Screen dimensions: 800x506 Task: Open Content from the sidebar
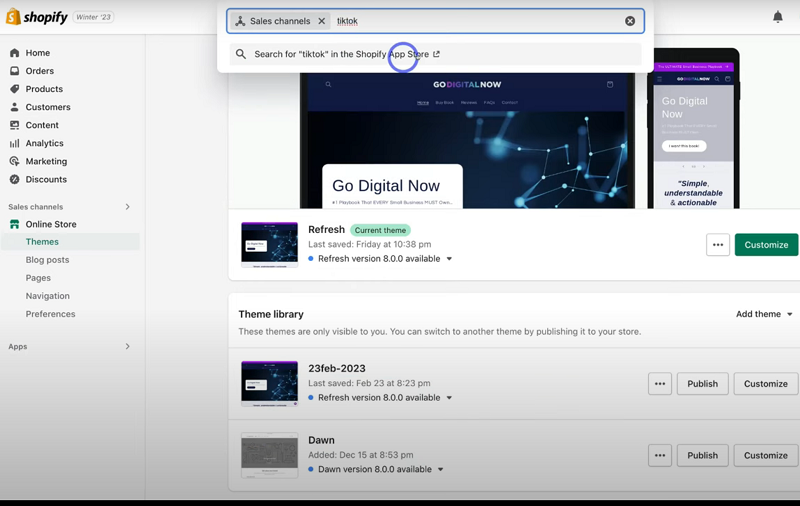coord(42,125)
